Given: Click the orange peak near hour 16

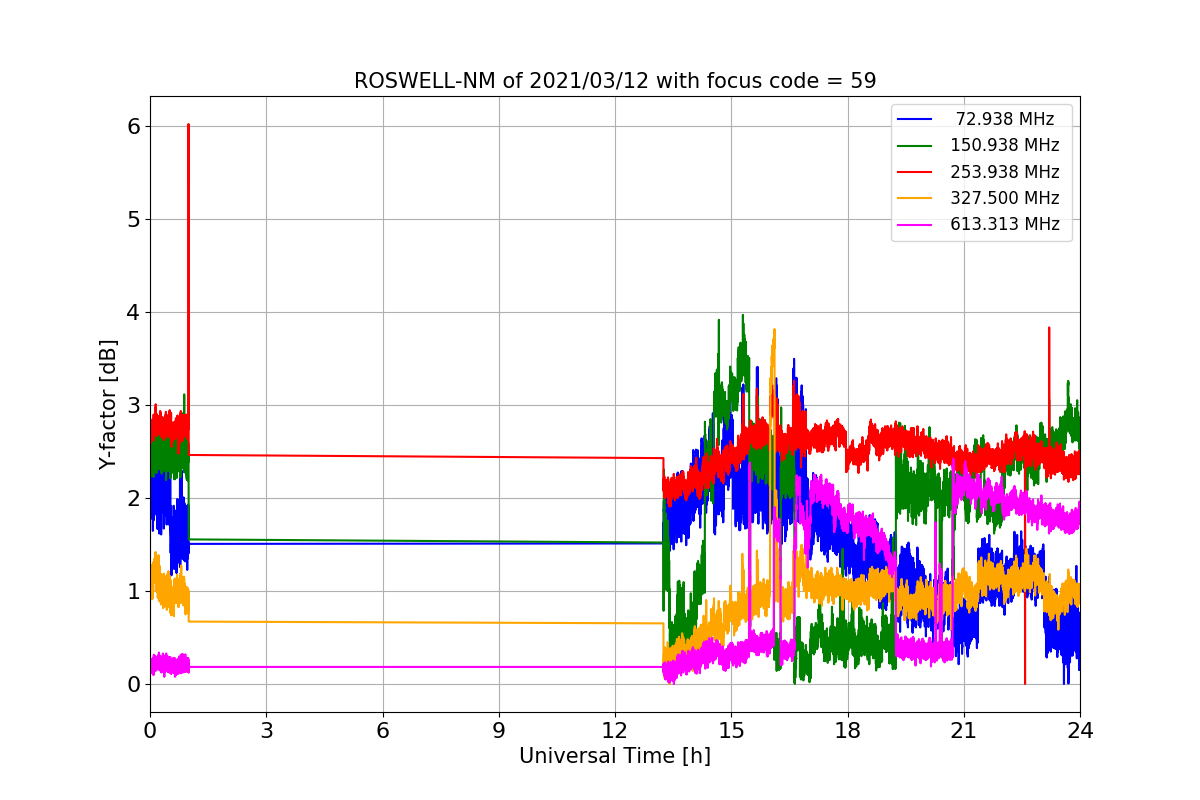Looking at the screenshot, I should pos(774,331).
